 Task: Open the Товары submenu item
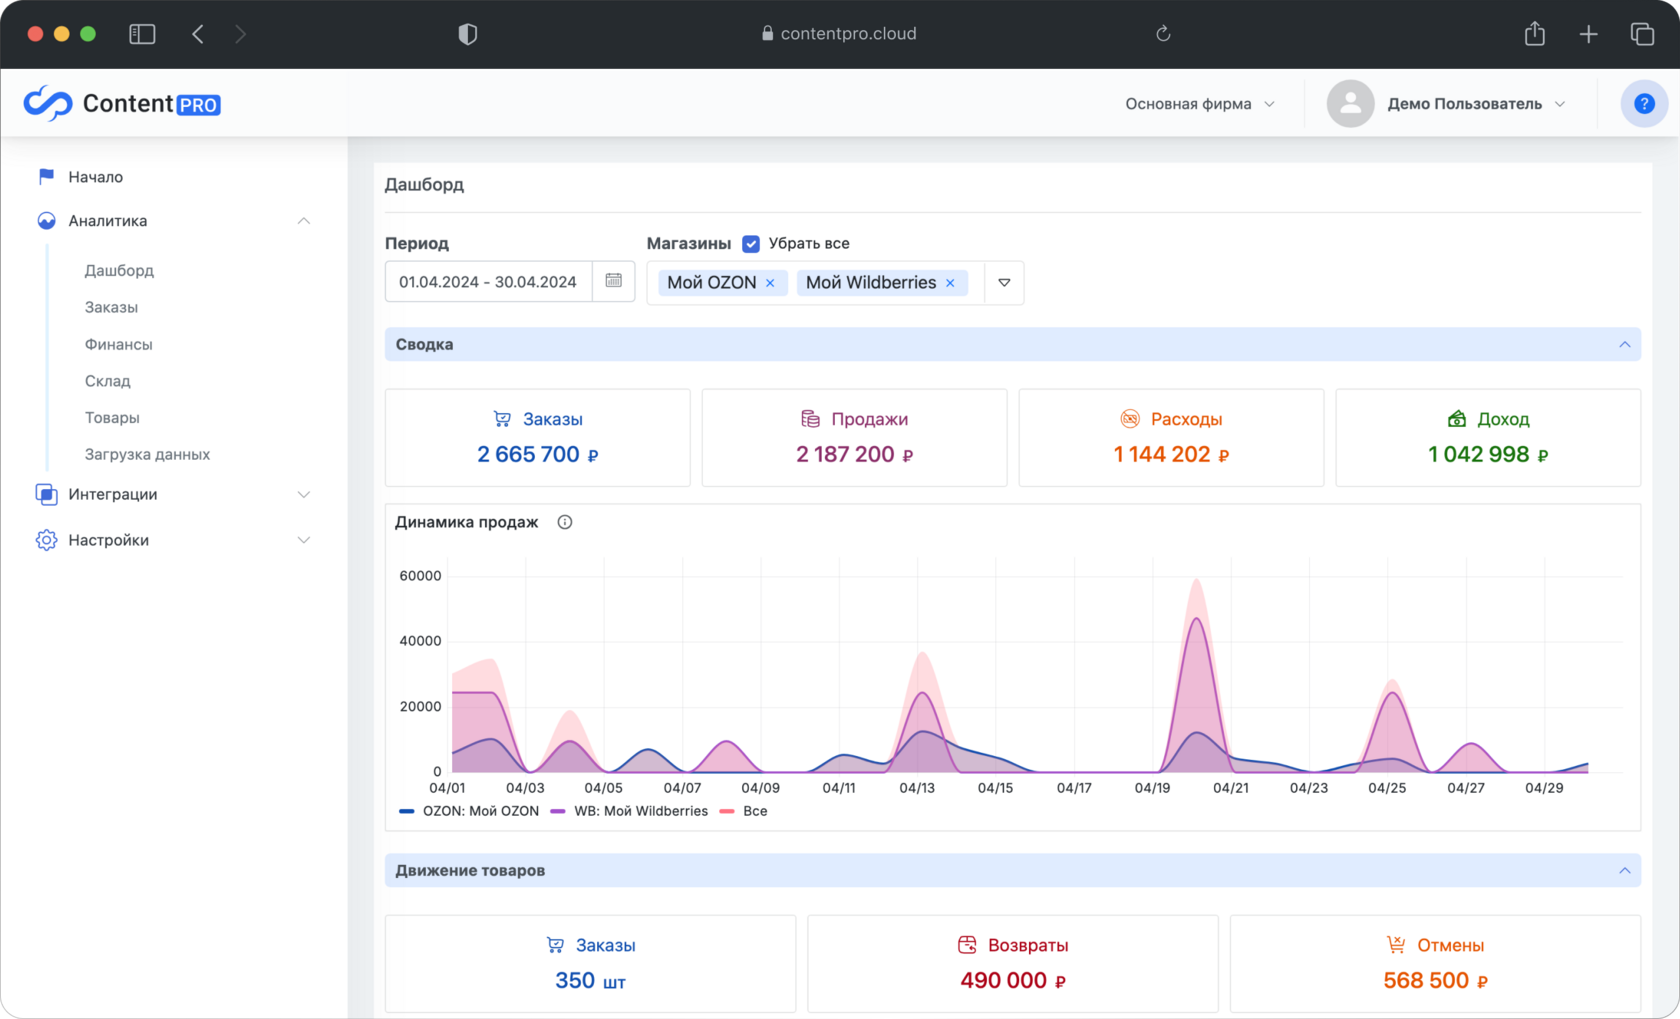pyautogui.click(x=112, y=417)
